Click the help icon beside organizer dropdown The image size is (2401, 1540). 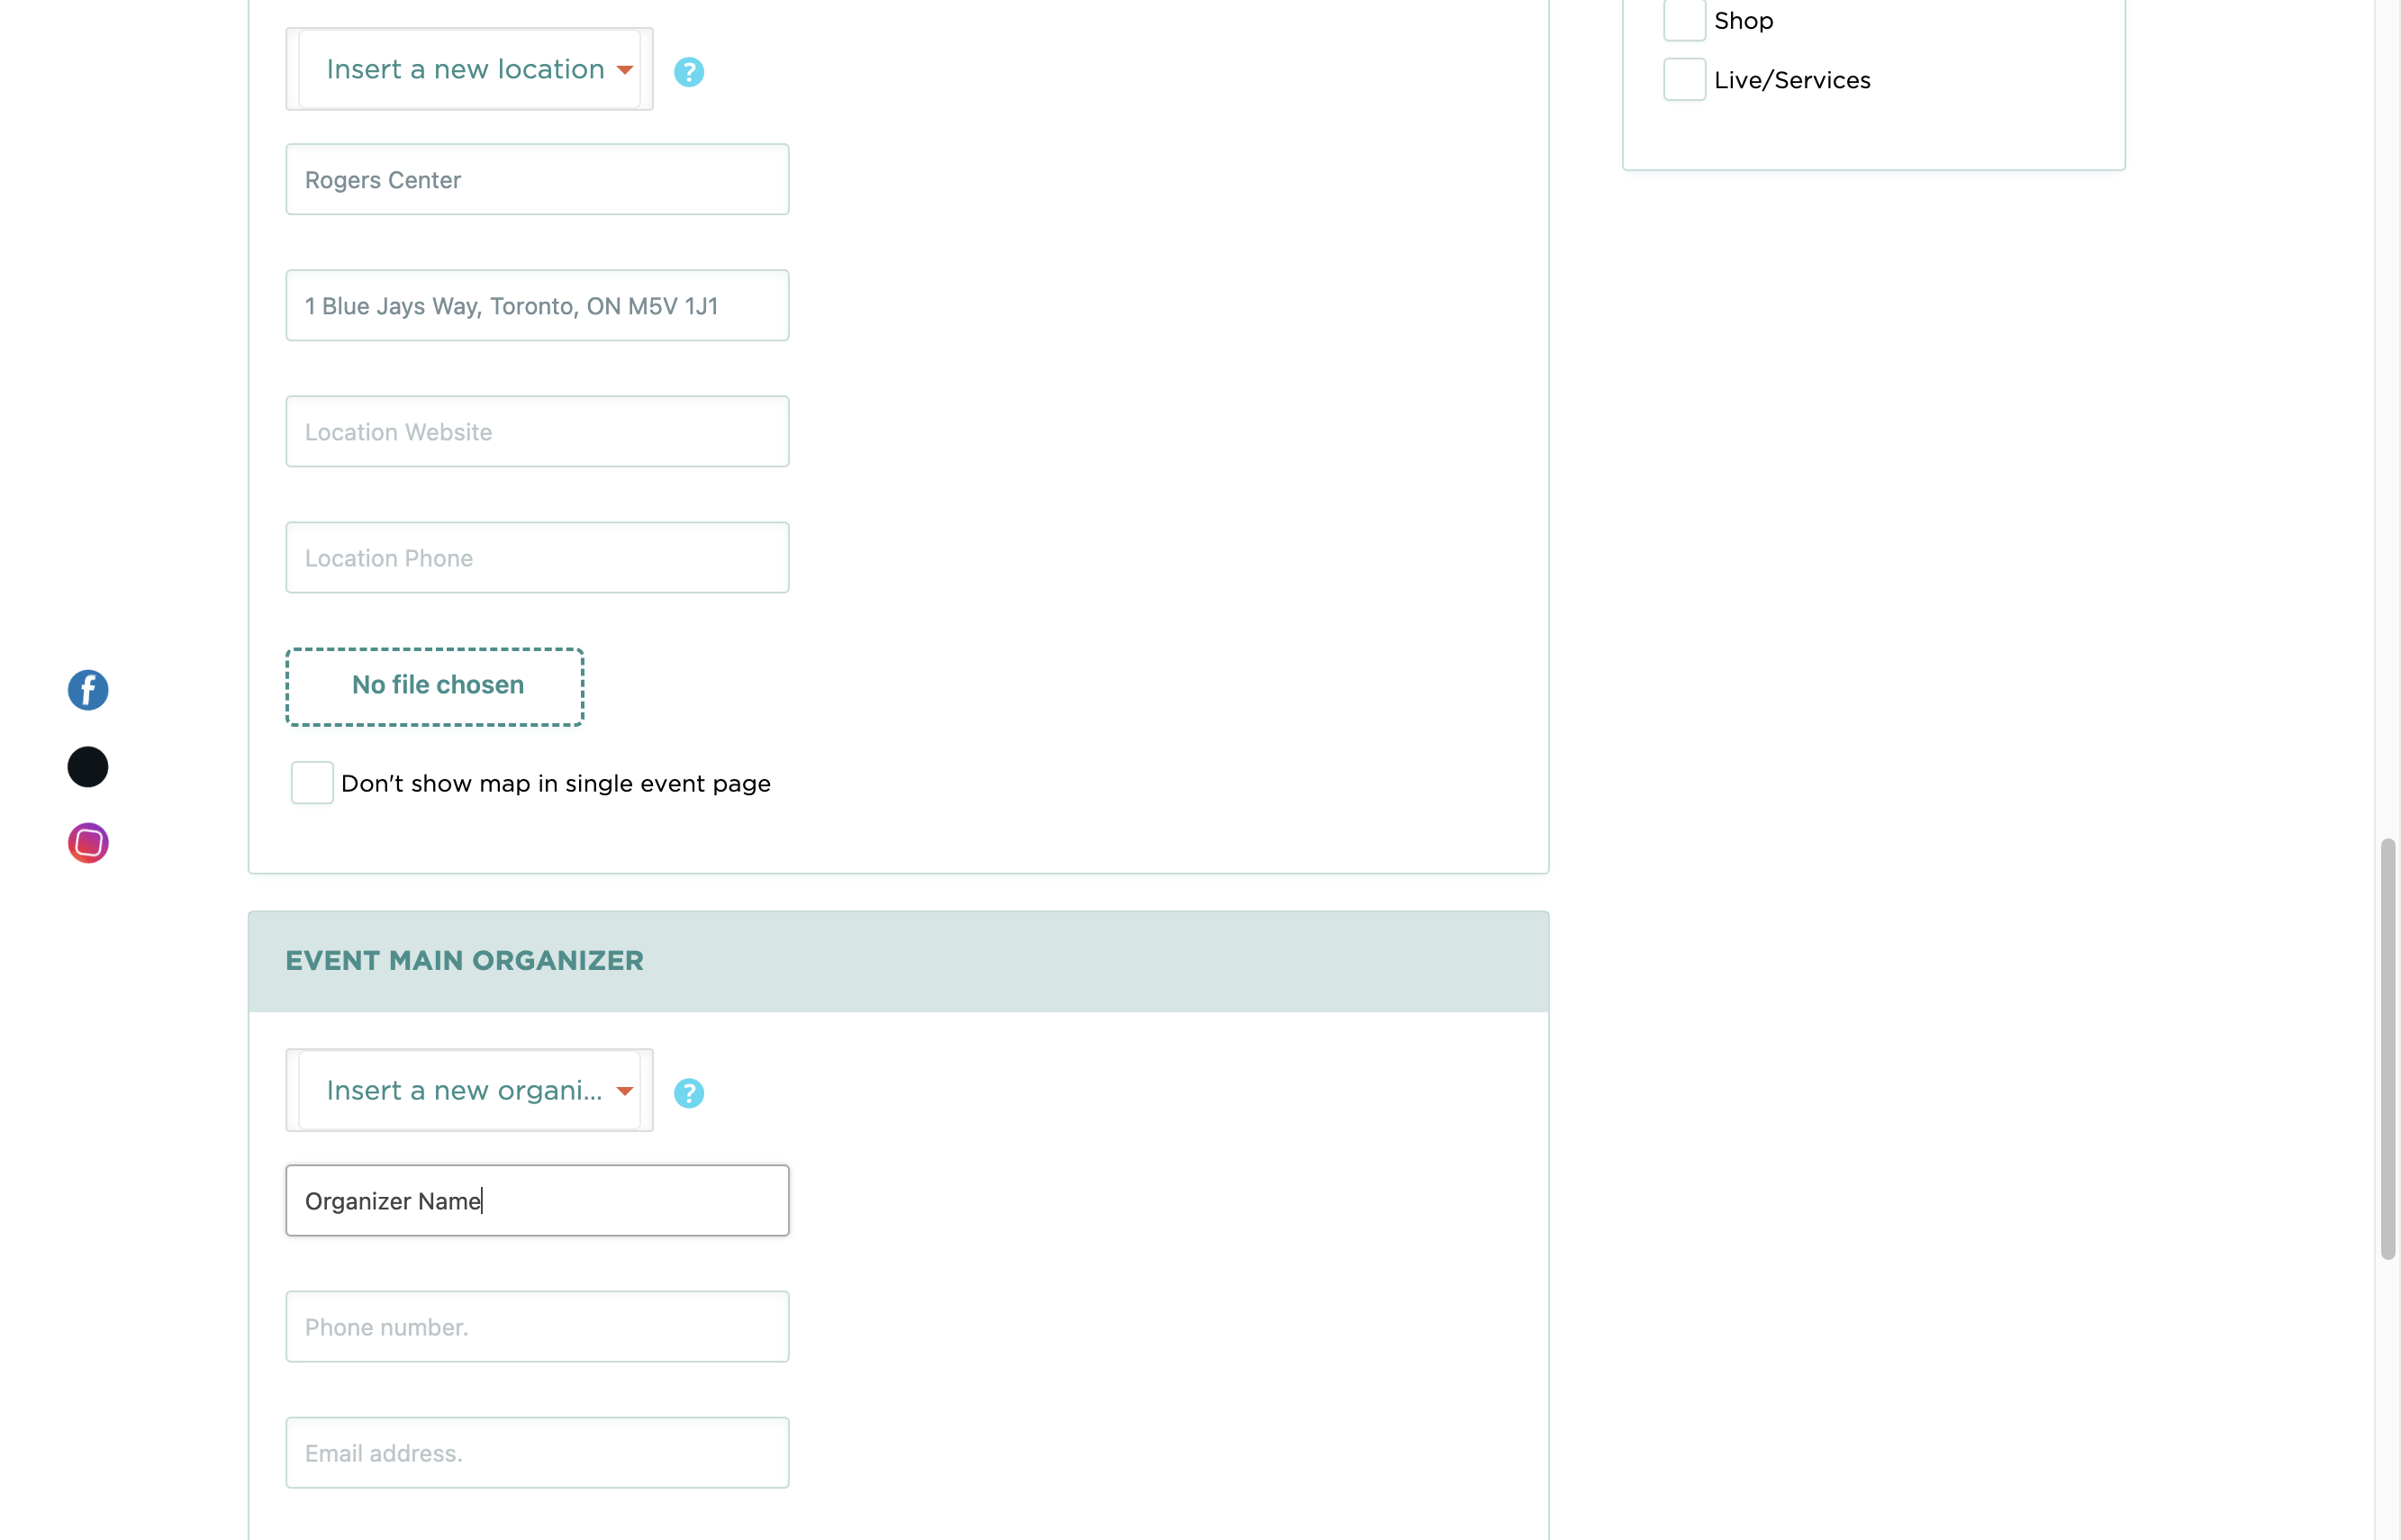tap(689, 1093)
